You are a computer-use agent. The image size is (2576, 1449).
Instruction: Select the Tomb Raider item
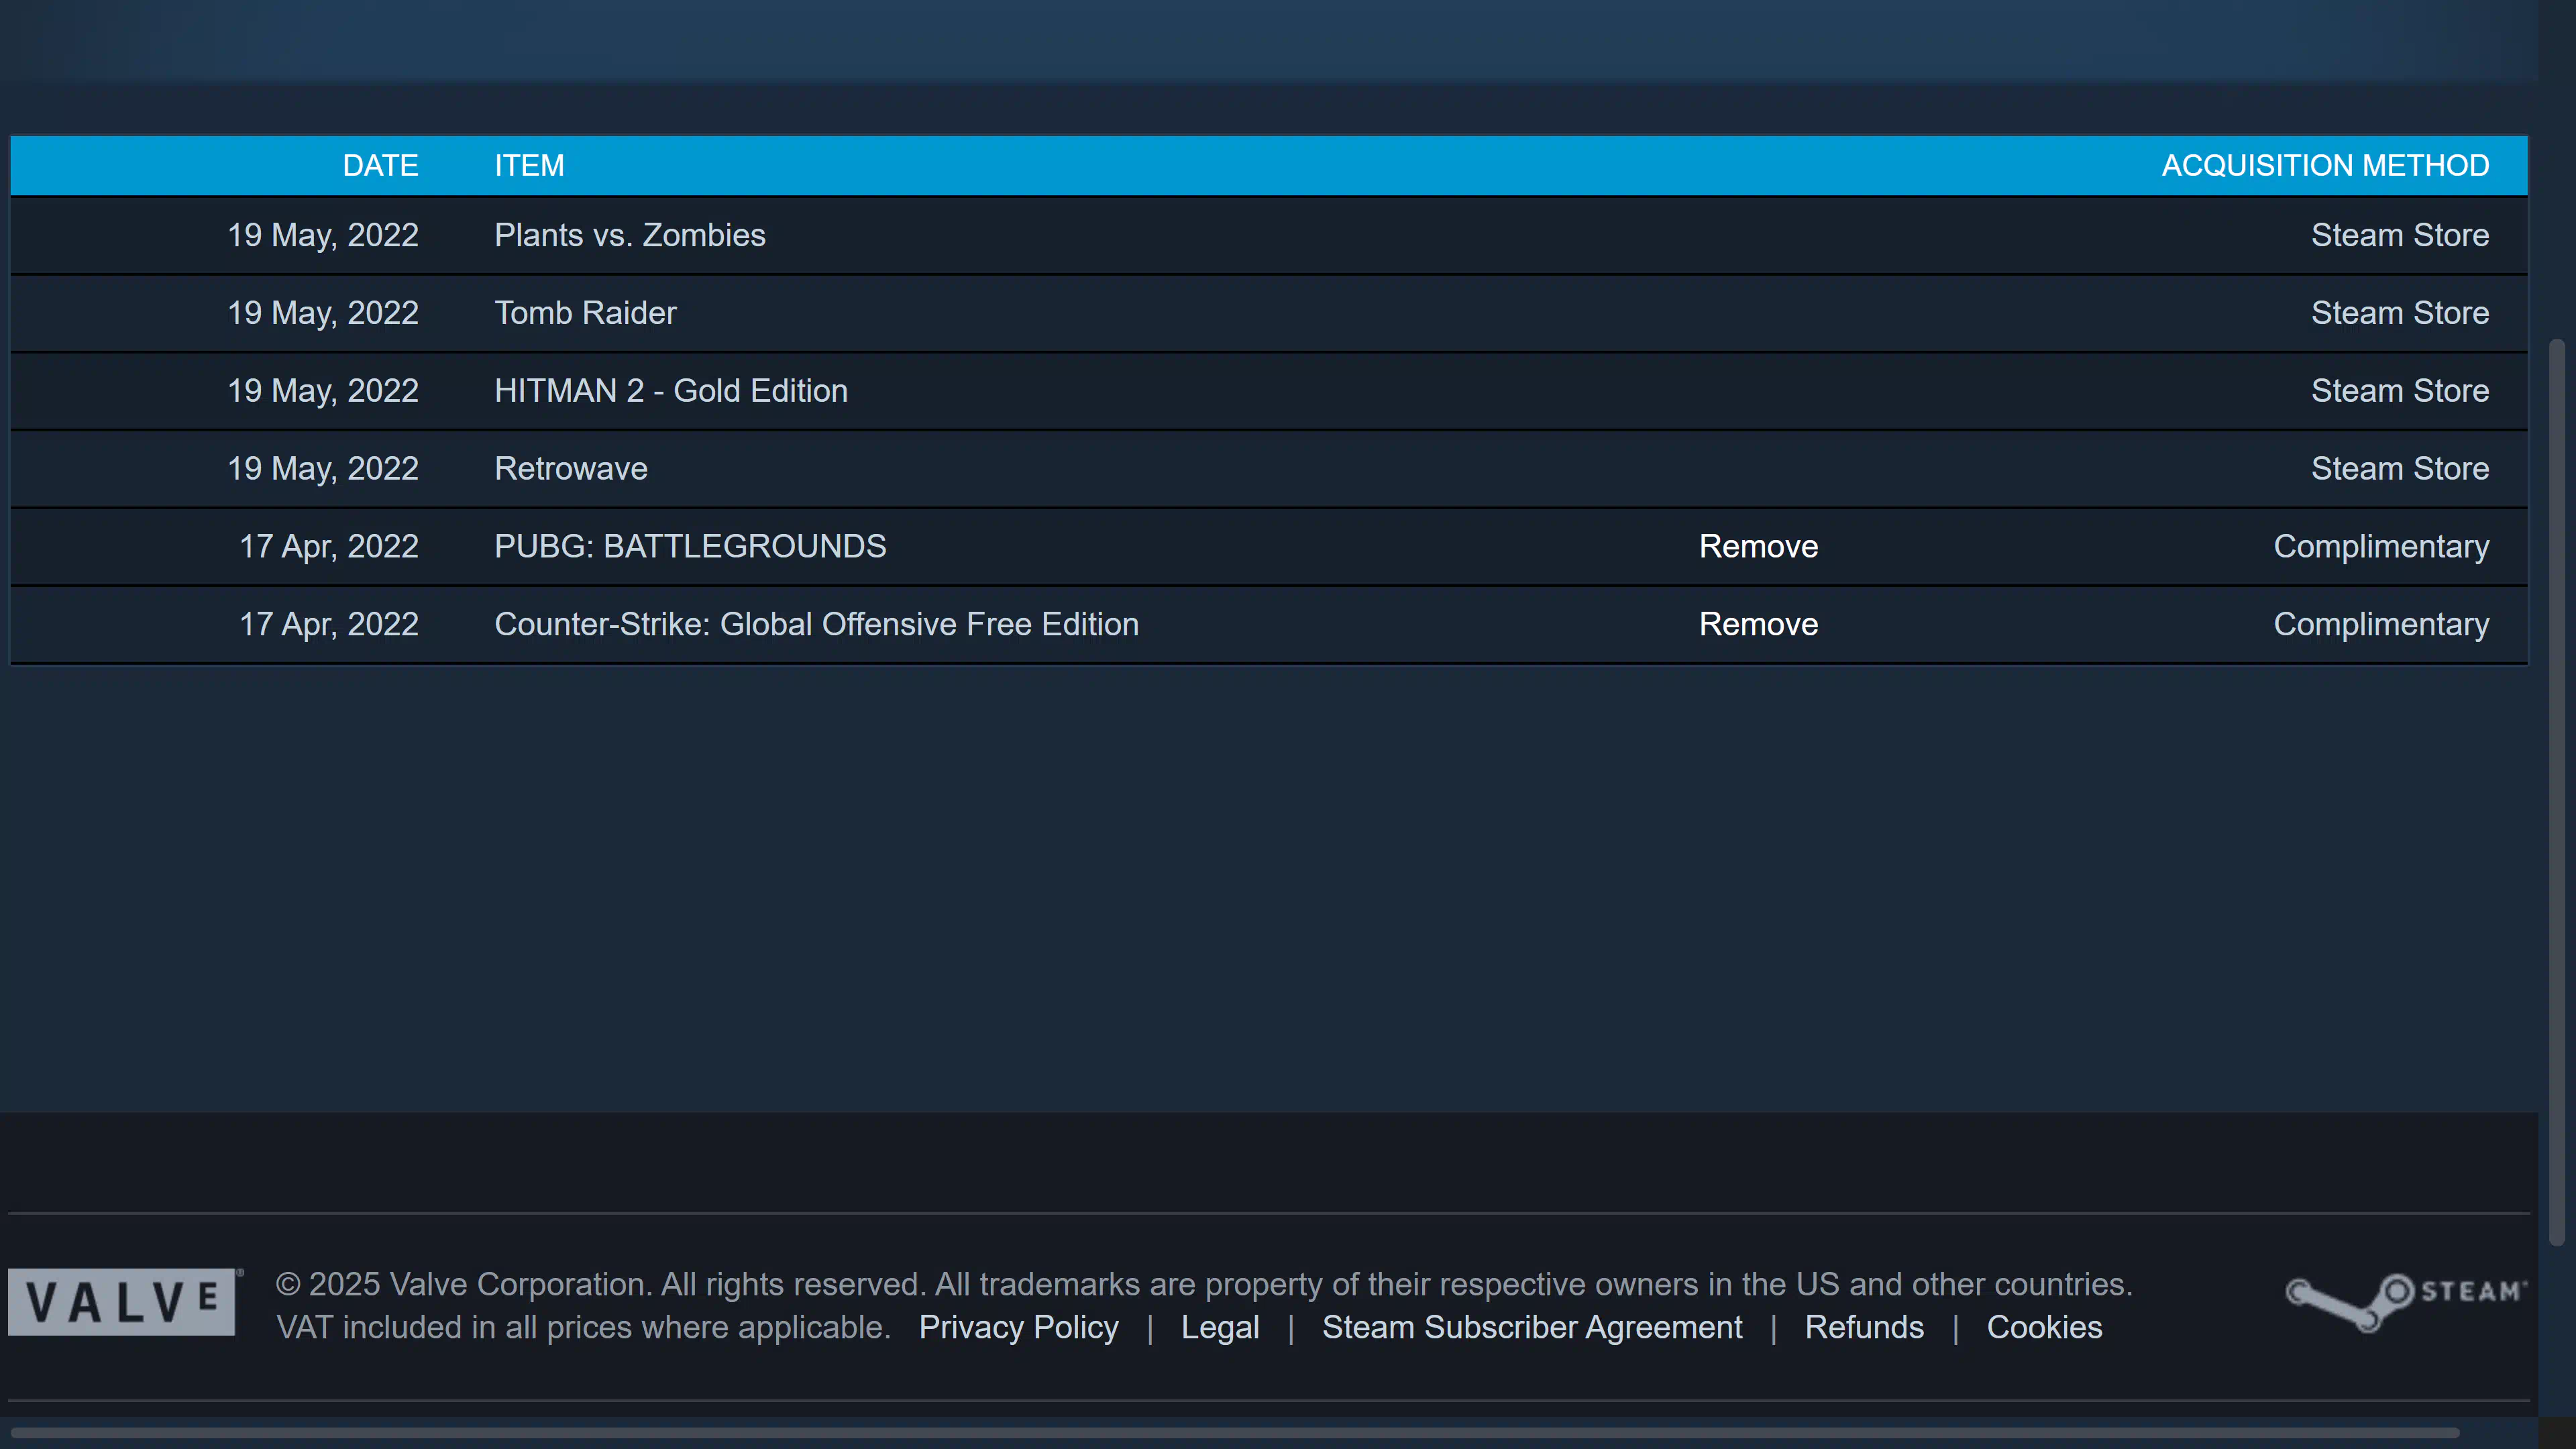tap(585, 313)
